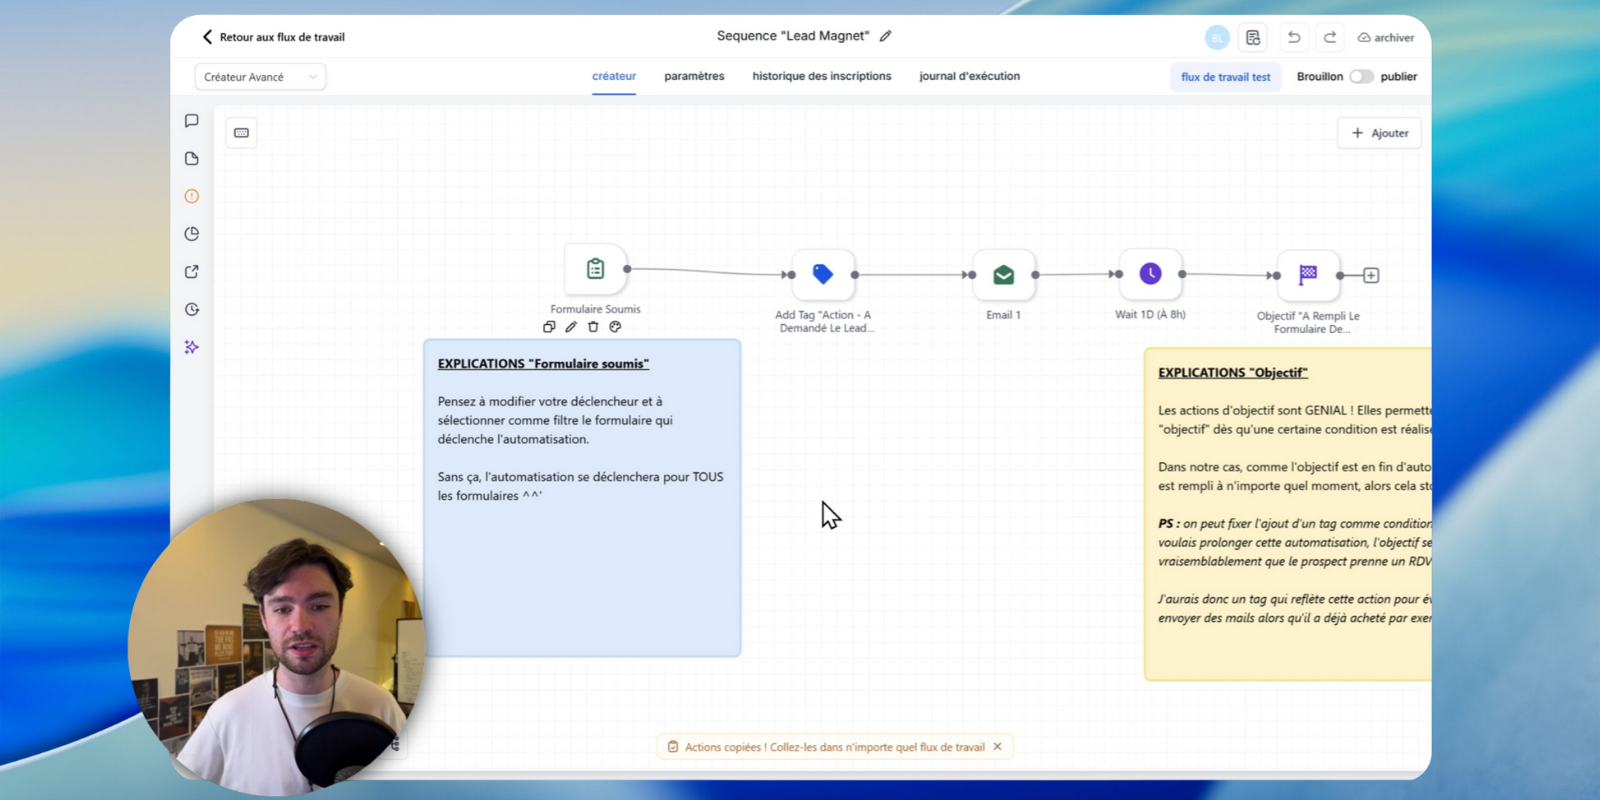
Task: Duplicate the Formulaire Soumis node
Action: (549, 327)
